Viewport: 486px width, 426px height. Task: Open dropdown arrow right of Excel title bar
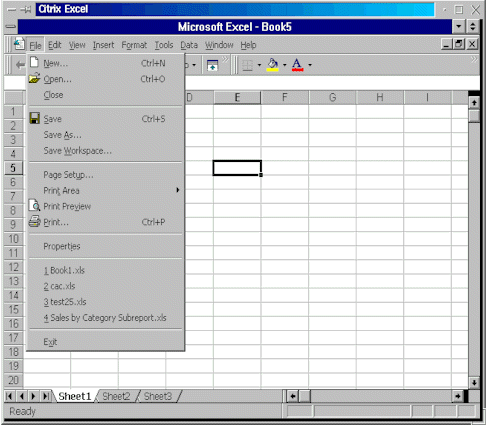(459, 26)
